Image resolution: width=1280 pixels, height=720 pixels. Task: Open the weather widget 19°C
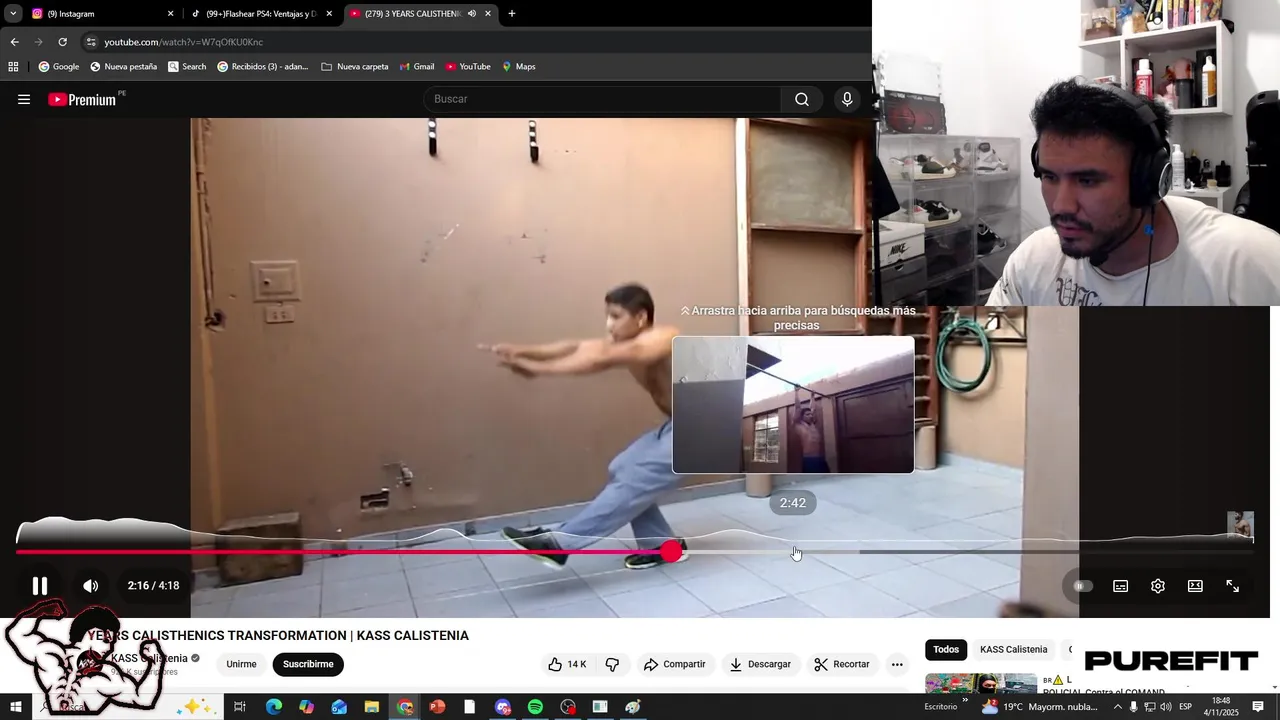coord(1040,707)
